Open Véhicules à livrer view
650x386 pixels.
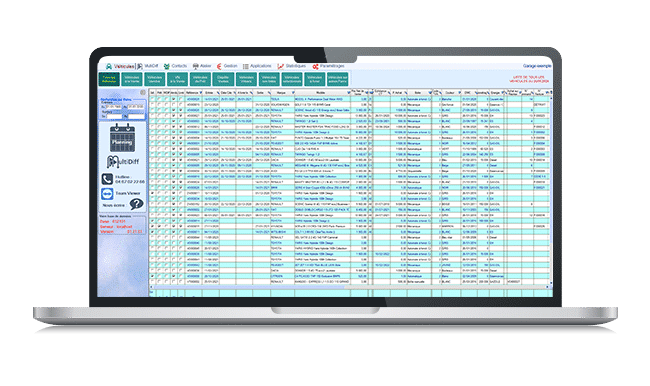point(314,80)
